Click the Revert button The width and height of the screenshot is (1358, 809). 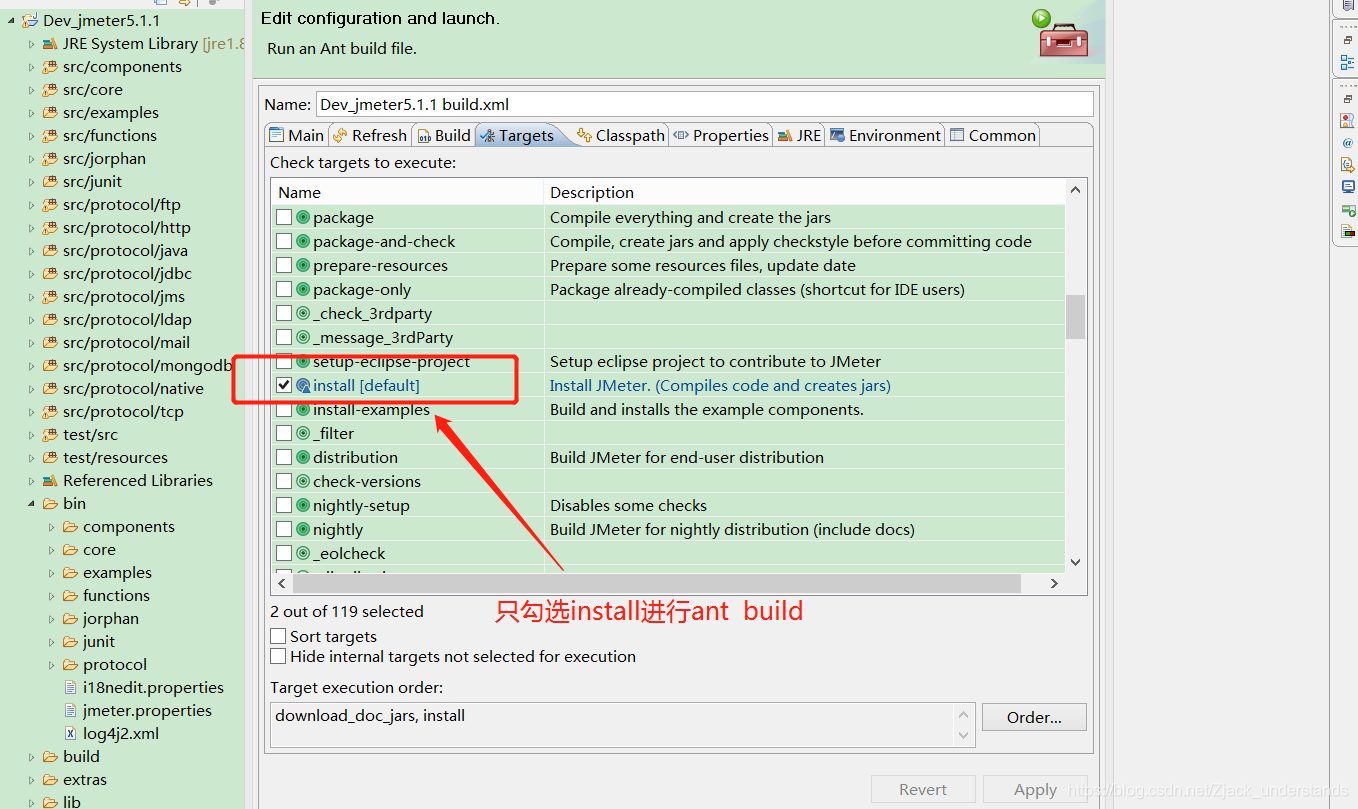pos(923,789)
